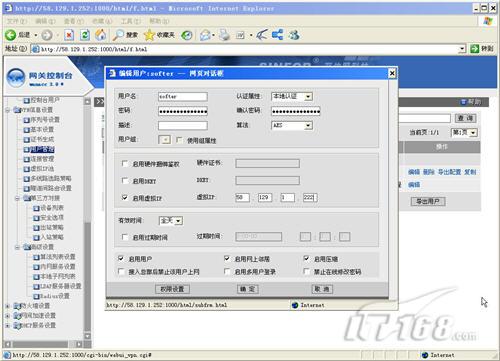Open the 算法 AES dropdown
The image size is (500, 361).
coord(292,126)
